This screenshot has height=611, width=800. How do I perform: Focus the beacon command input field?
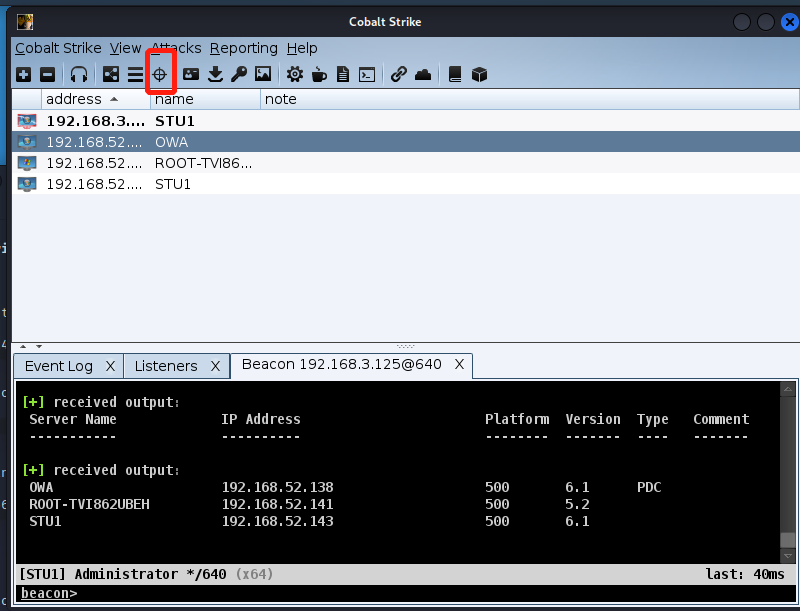tap(406, 593)
